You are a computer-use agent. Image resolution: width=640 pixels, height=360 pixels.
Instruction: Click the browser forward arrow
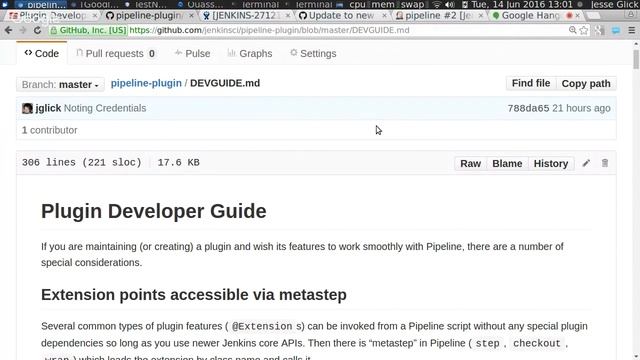(x=23, y=30)
